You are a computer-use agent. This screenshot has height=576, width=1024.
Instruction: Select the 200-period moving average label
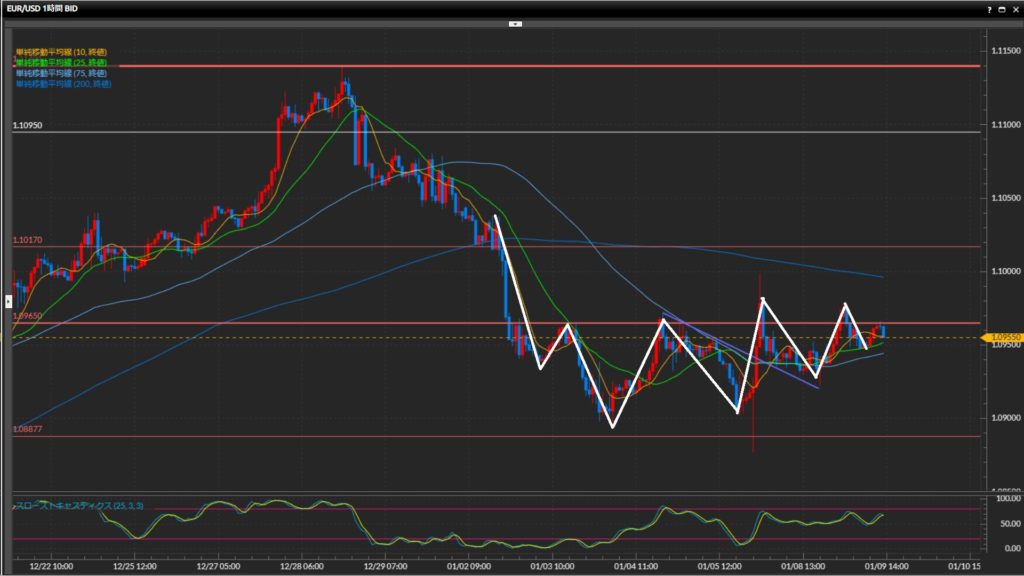(x=62, y=84)
